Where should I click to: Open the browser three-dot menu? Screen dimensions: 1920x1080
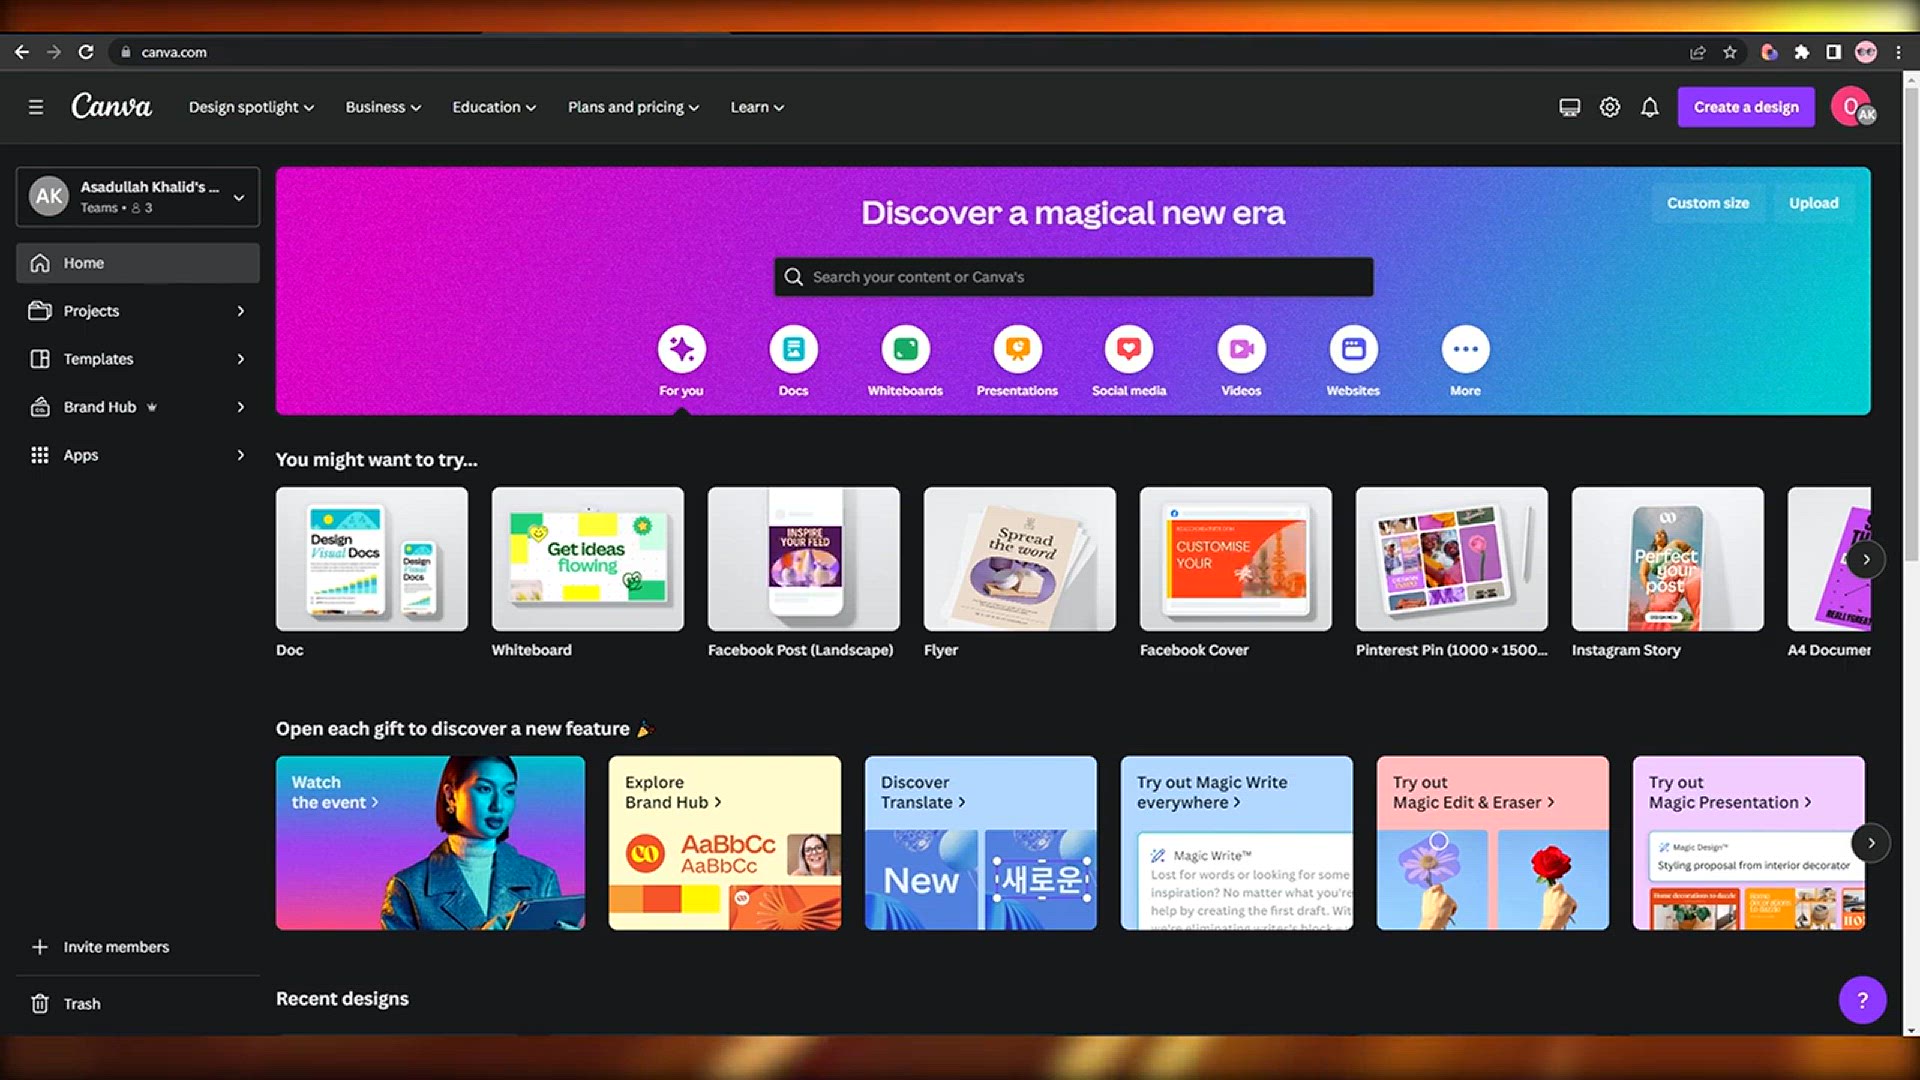pyautogui.click(x=1898, y=52)
